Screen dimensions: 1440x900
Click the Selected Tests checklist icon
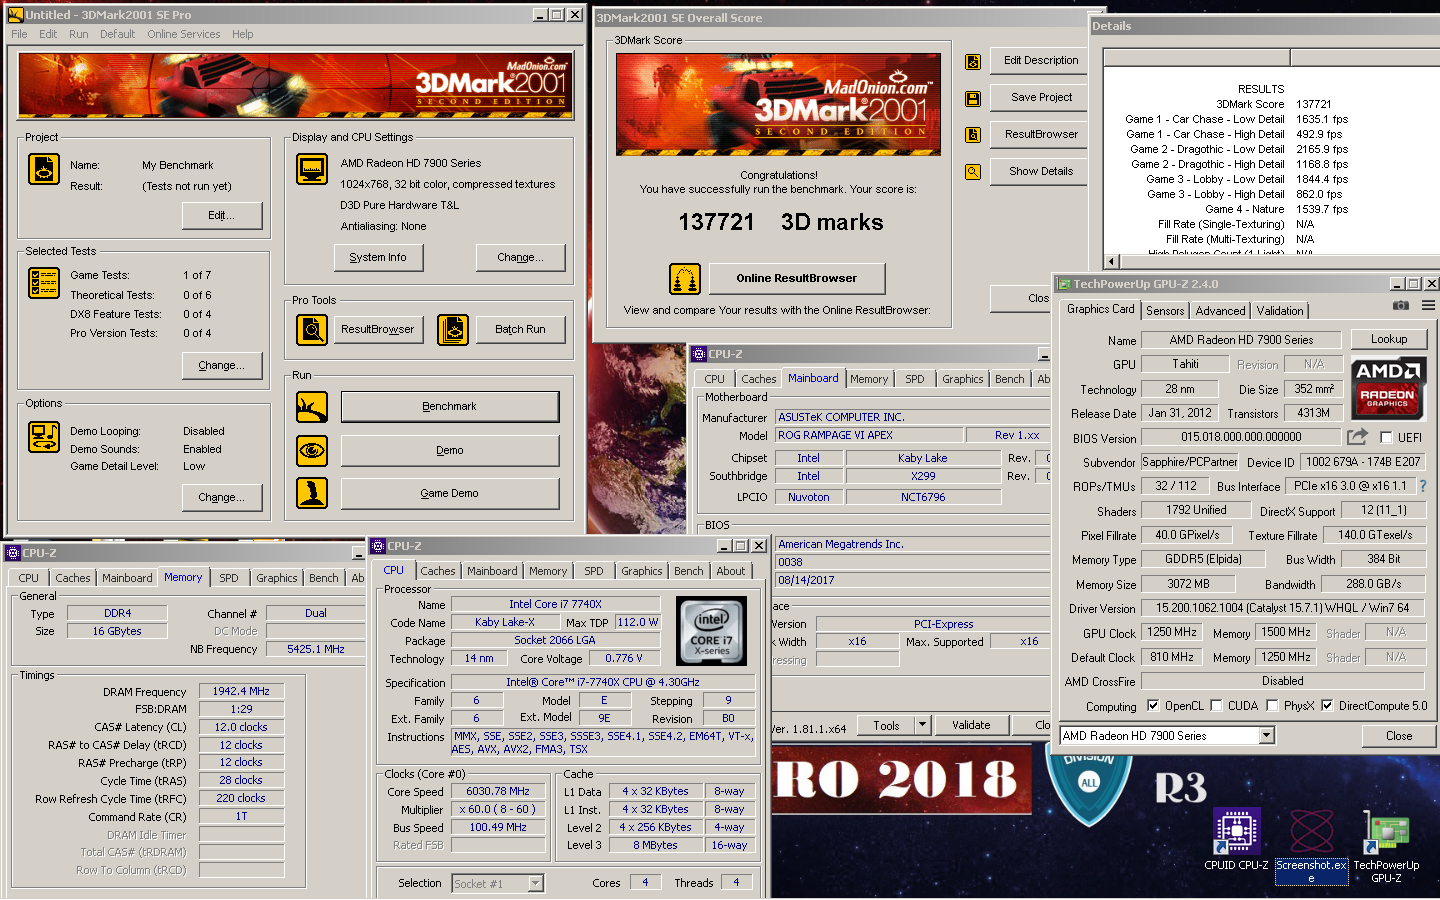(44, 283)
